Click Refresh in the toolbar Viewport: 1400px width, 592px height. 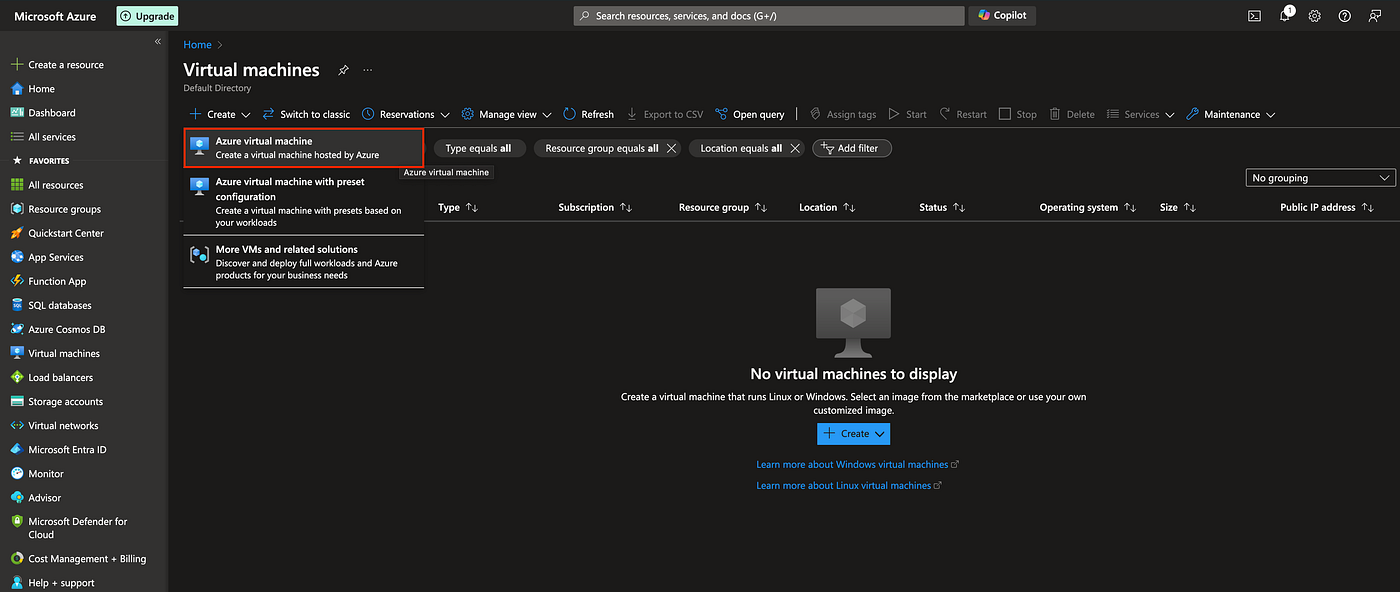point(588,114)
